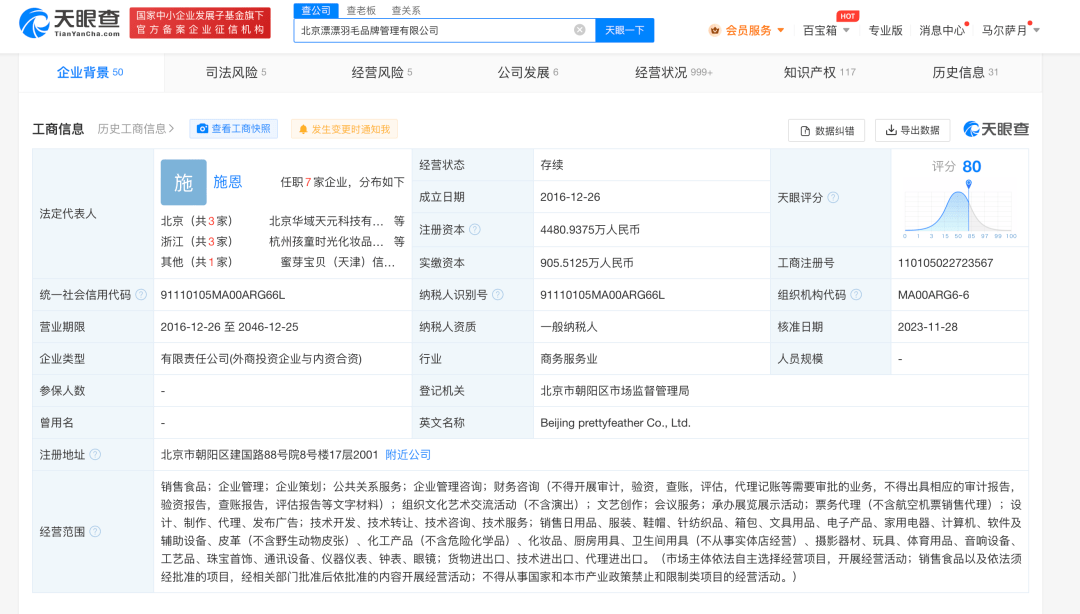1080x614 pixels.
Task: Click the paid-in capital 905.5125万人民币
Action: (587, 263)
